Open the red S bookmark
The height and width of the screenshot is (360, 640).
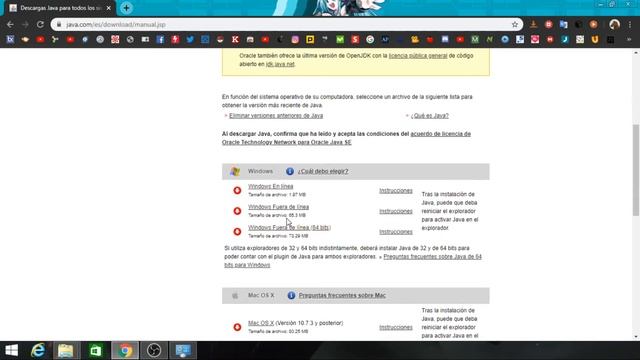[355, 40]
